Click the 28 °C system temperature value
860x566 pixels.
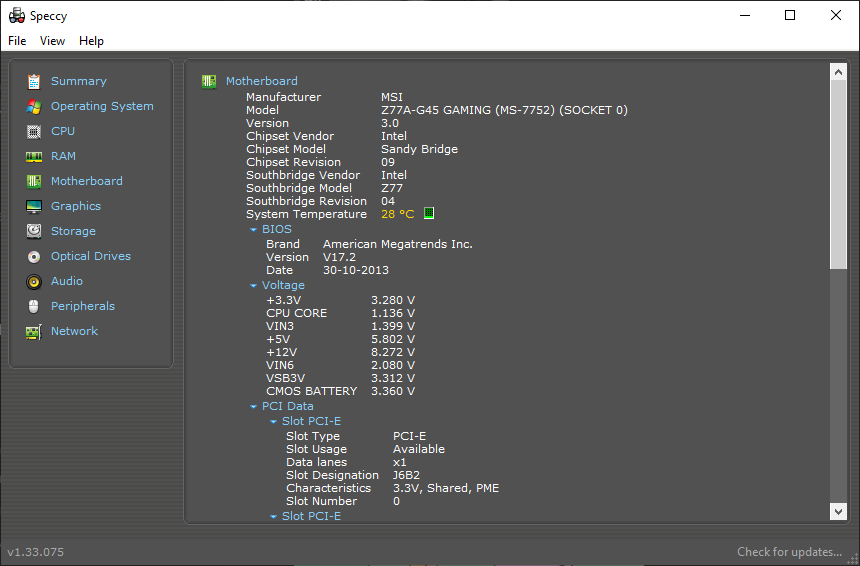pos(398,214)
